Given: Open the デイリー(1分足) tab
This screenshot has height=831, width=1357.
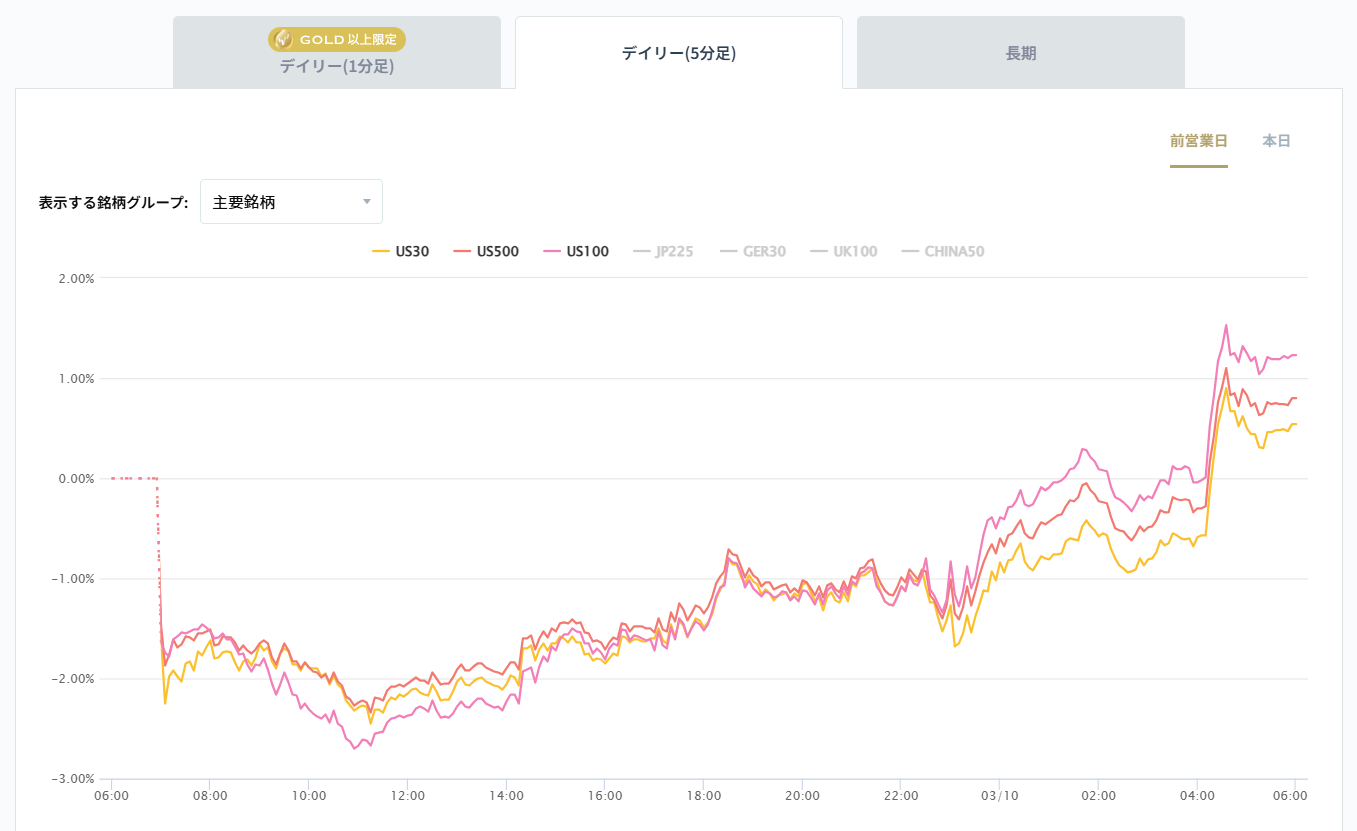Looking at the screenshot, I should coord(336,67).
